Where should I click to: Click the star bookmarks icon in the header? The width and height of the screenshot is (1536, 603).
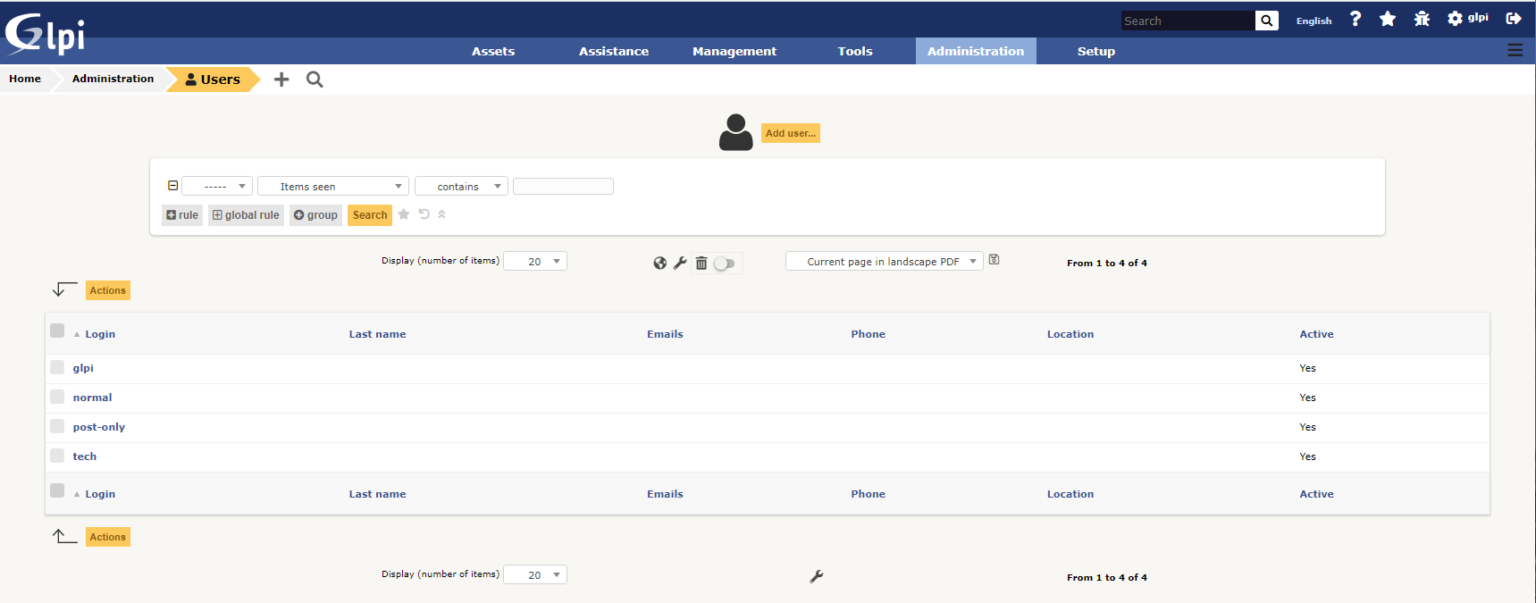(x=1388, y=18)
